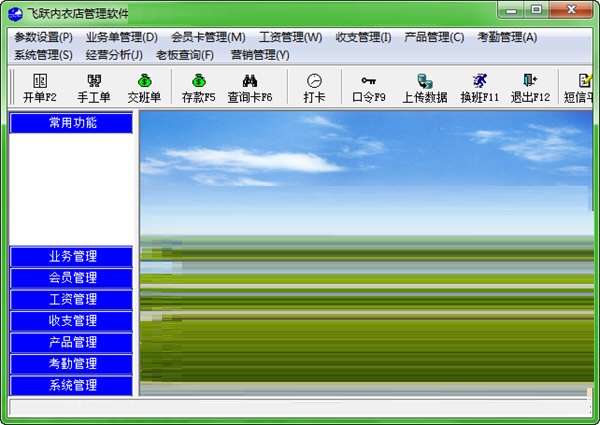The height and width of the screenshot is (425, 600).
Task: Minimize the 飞跃内衣店管理软件 window
Action: point(511,10)
